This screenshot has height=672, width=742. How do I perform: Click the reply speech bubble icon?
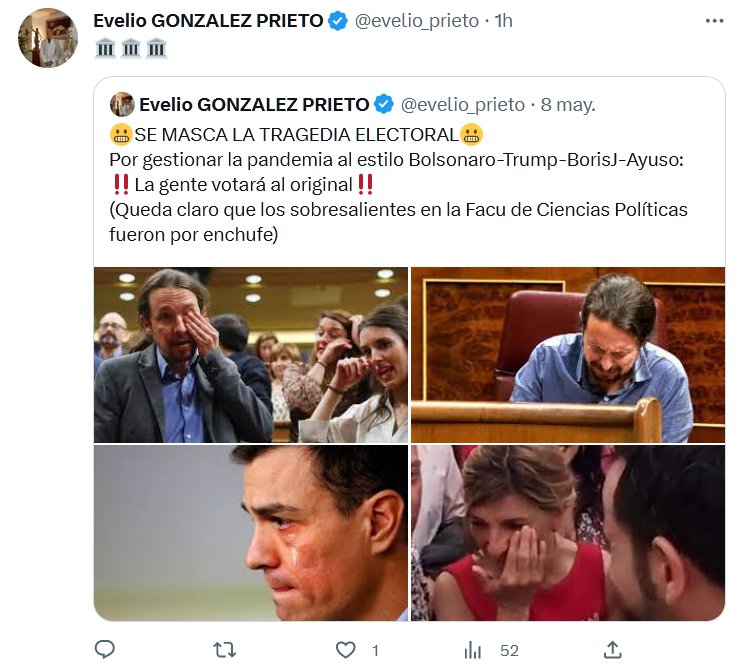click(105, 650)
